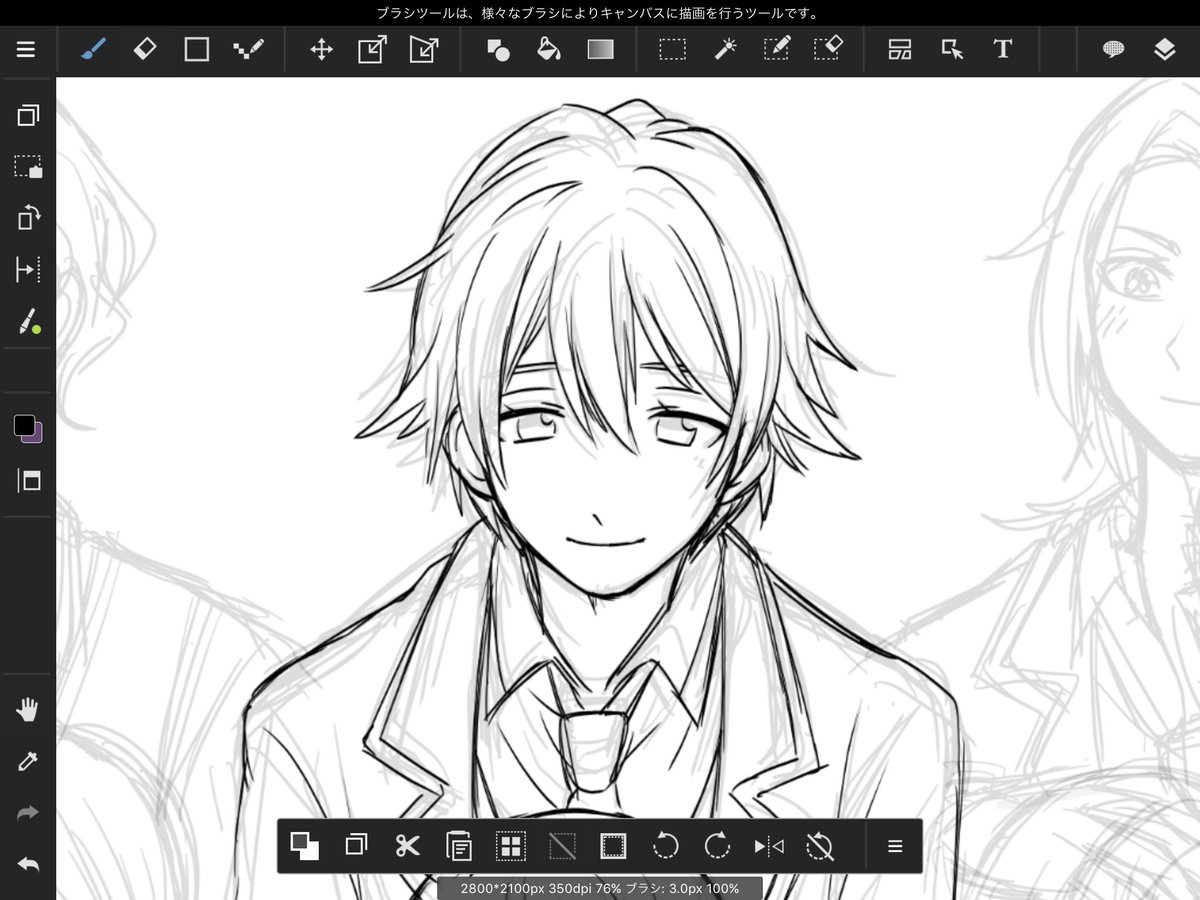1200x900 pixels.
Task: Select the selection eraser tool
Action: point(829,49)
